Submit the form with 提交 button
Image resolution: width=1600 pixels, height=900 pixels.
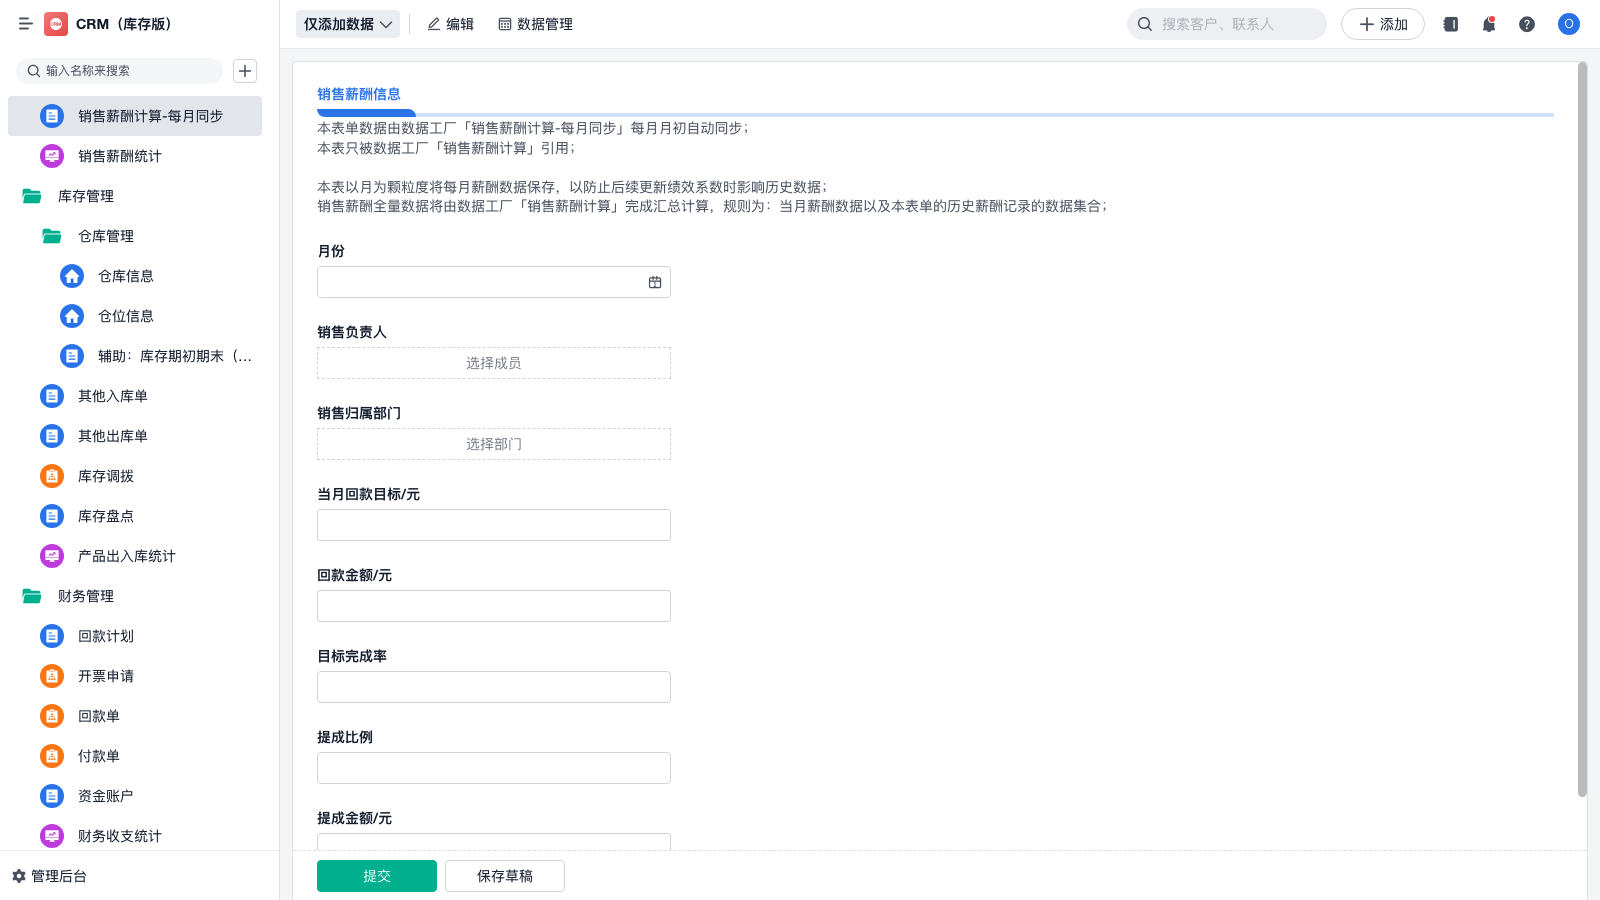pos(376,876)
